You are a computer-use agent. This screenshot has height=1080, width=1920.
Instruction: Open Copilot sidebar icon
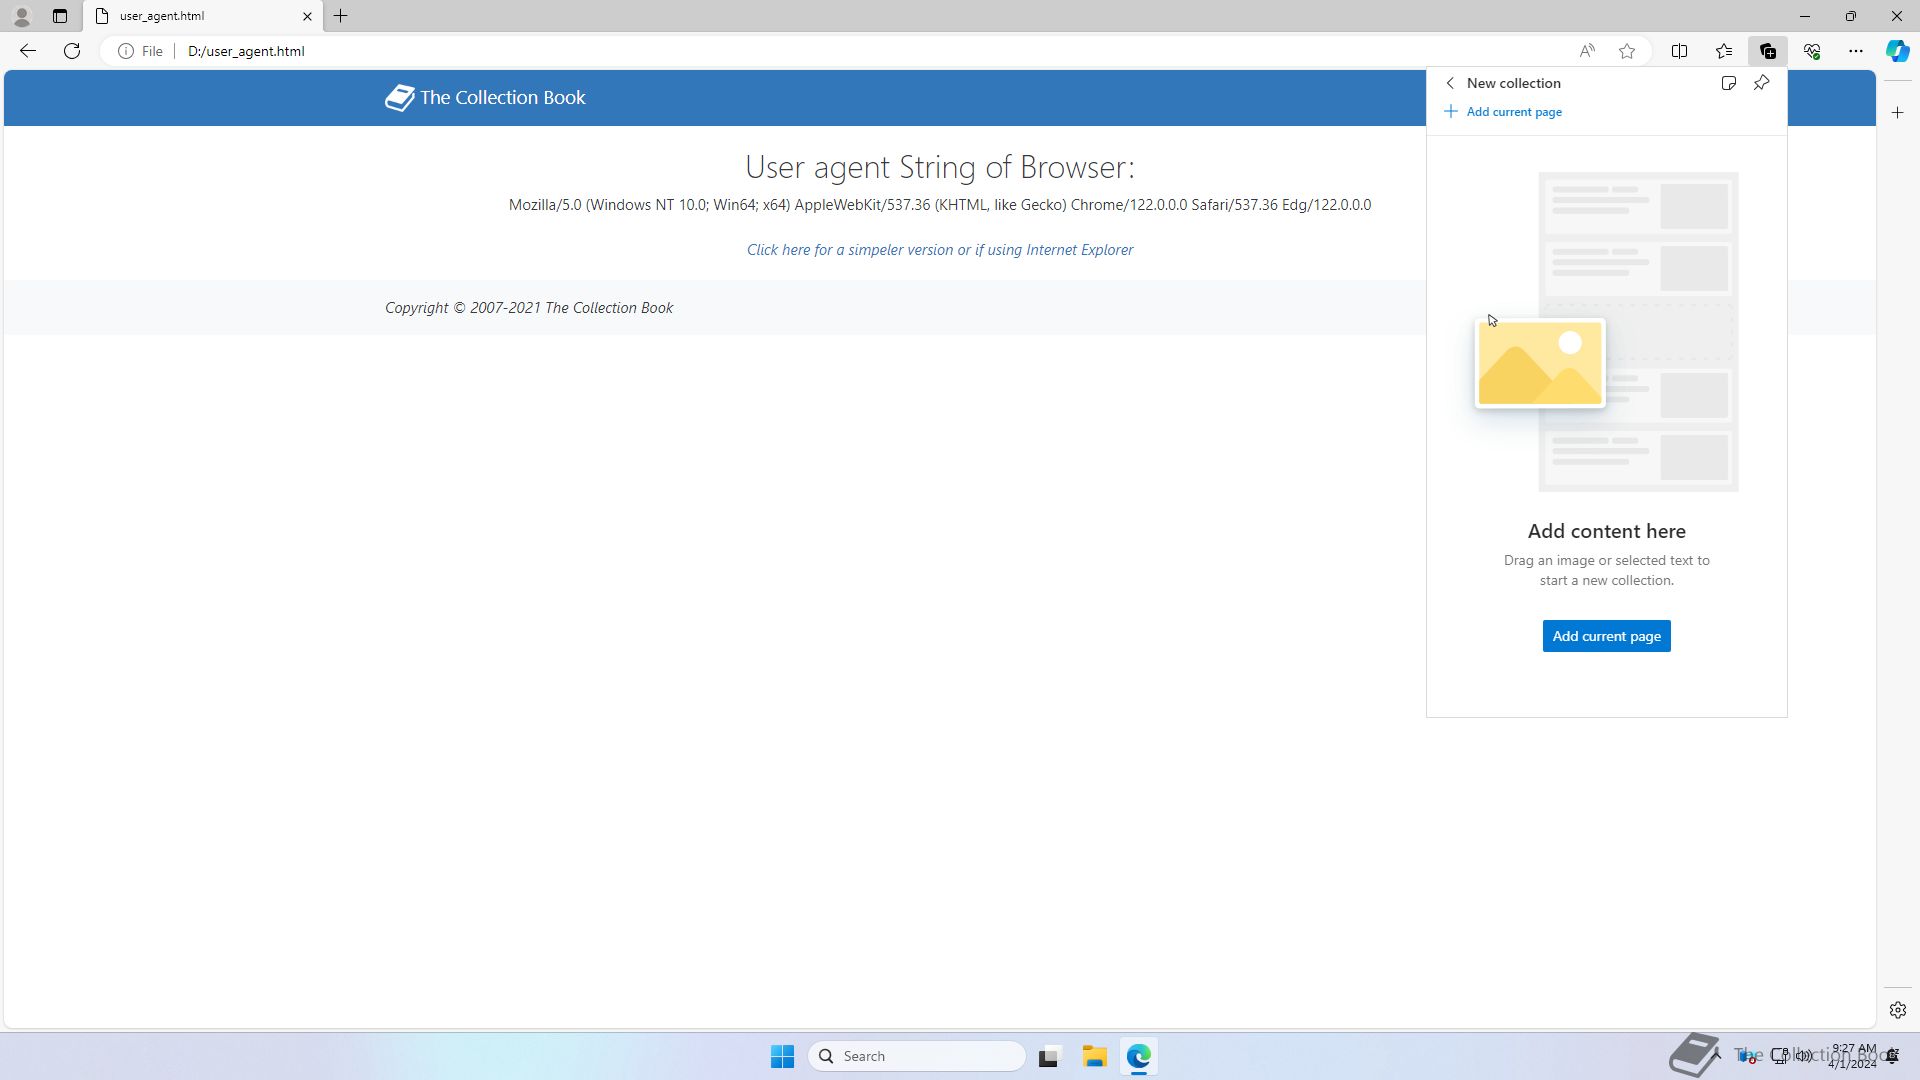pos(1897,51)
